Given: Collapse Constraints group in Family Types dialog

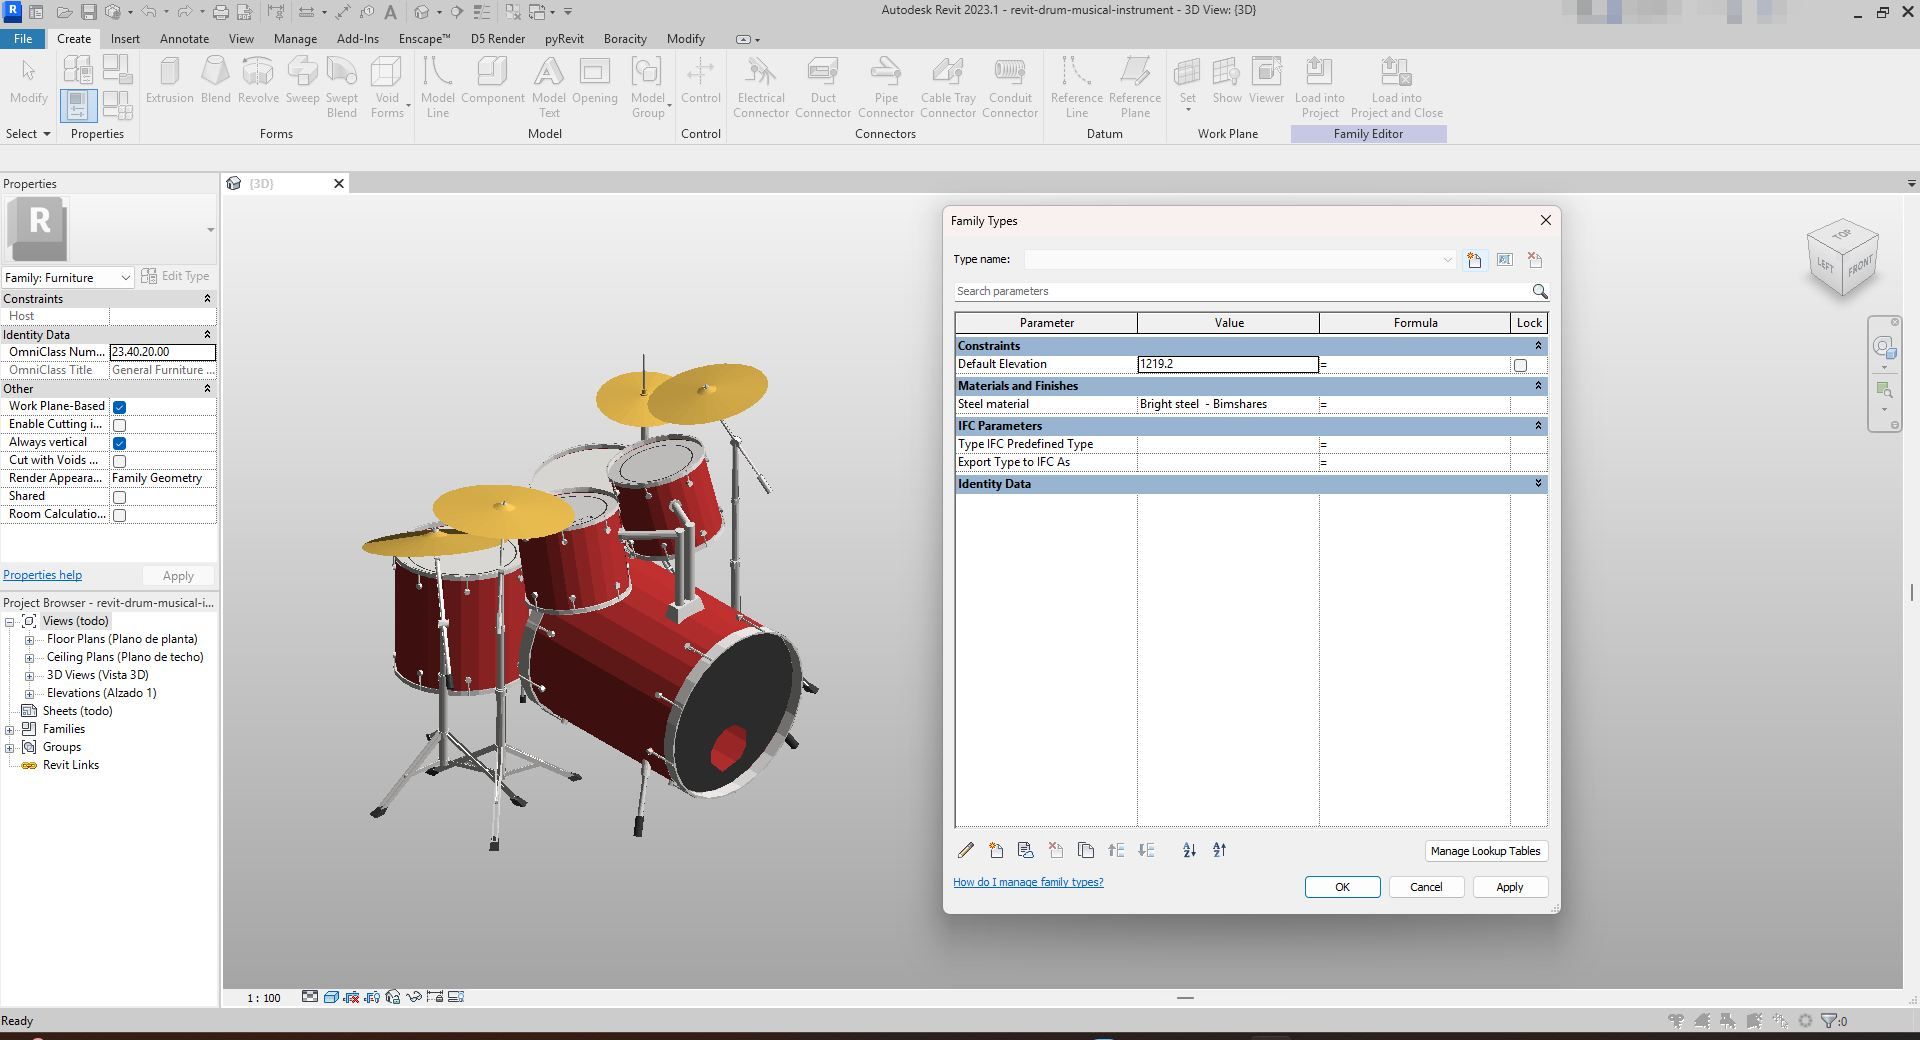Looking at the screenshot, I should [1538, 346].
